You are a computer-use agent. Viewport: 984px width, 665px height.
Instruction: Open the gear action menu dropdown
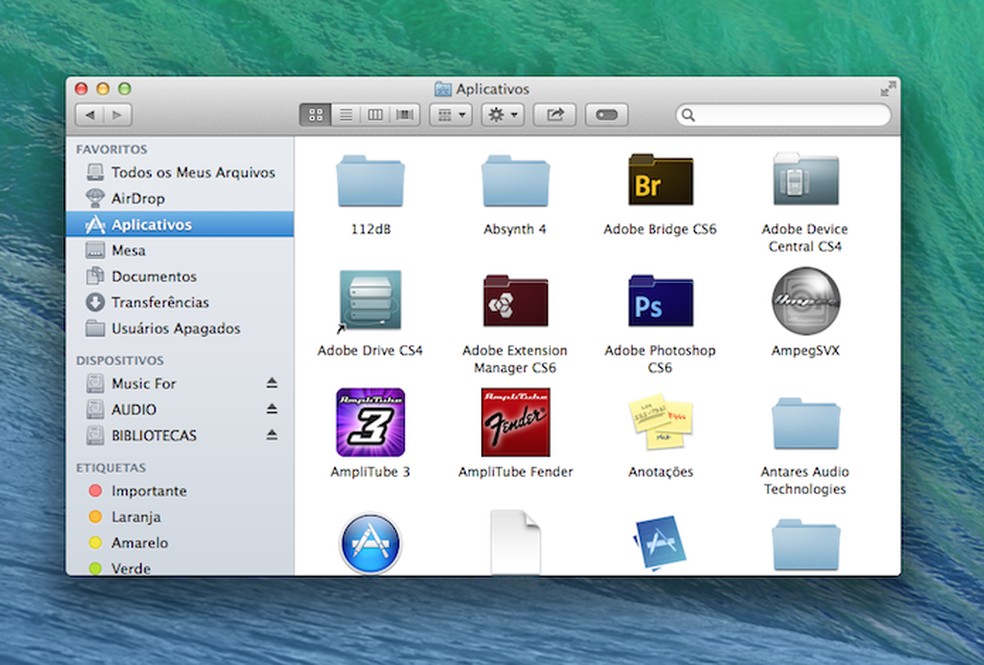click(x=502, y=115)
